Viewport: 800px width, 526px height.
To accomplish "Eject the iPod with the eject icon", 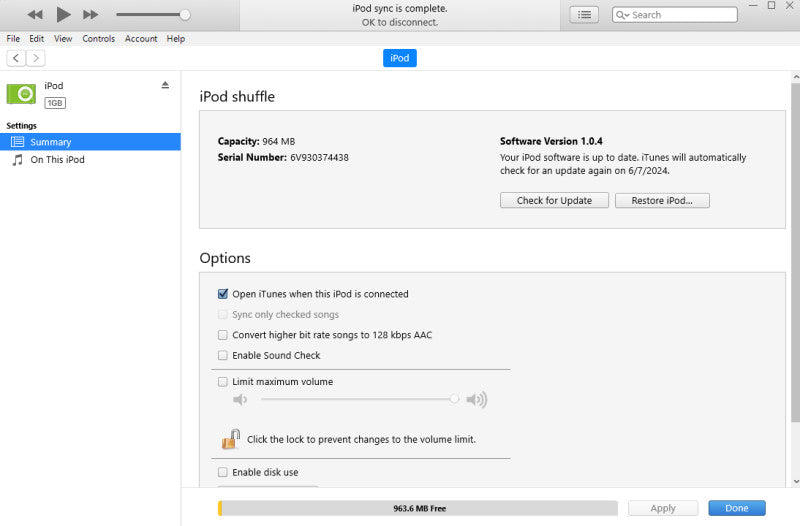I will pos(165,85).
